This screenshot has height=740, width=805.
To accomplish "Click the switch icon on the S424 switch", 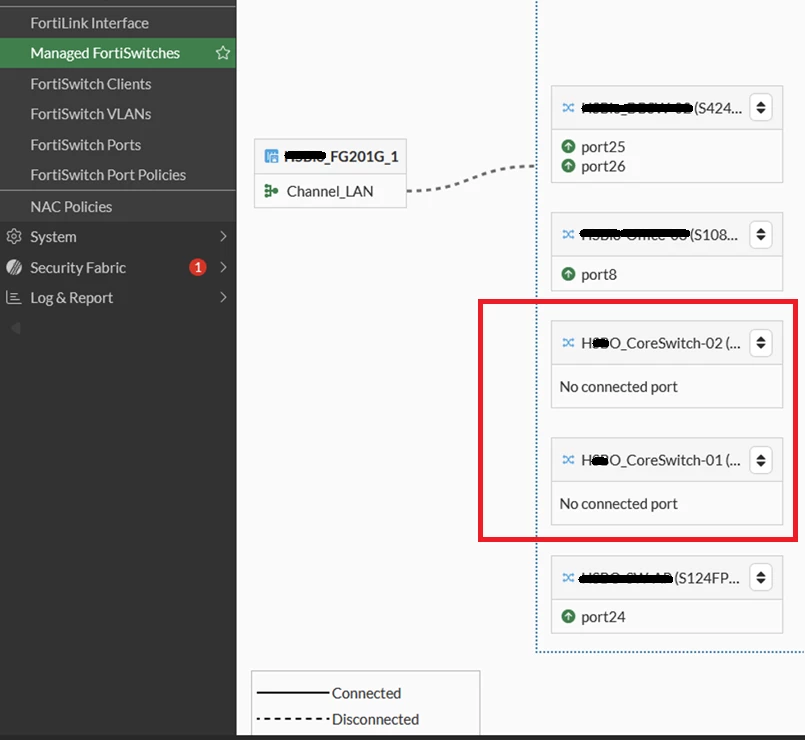I will tap(568, 108).
